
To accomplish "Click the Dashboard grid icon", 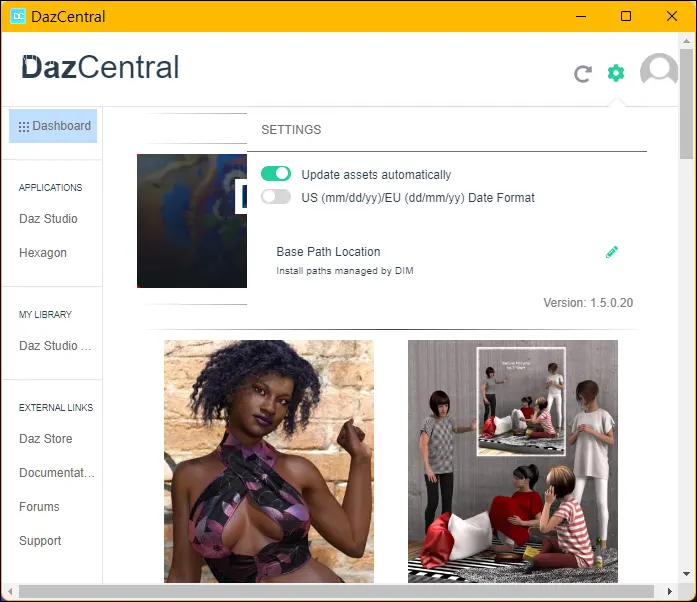I will coord(24,127).
